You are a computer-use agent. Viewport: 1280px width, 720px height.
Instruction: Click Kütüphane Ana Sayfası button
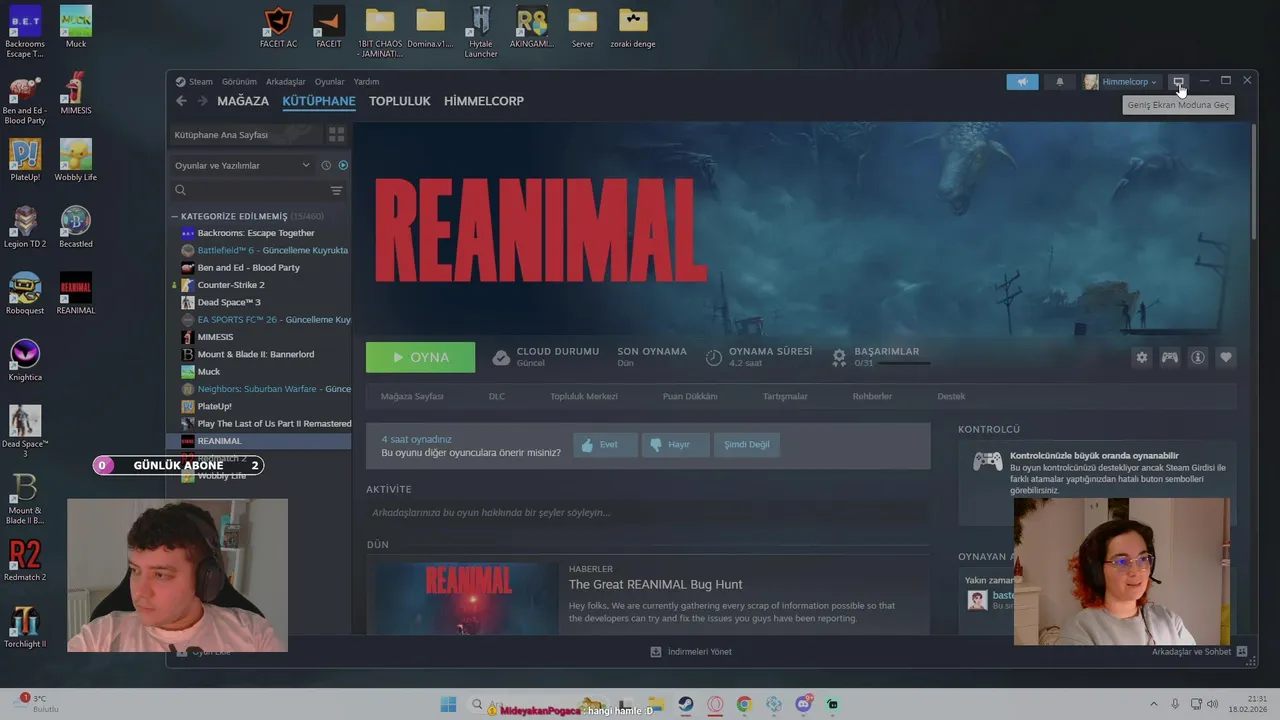coord(246,134)
